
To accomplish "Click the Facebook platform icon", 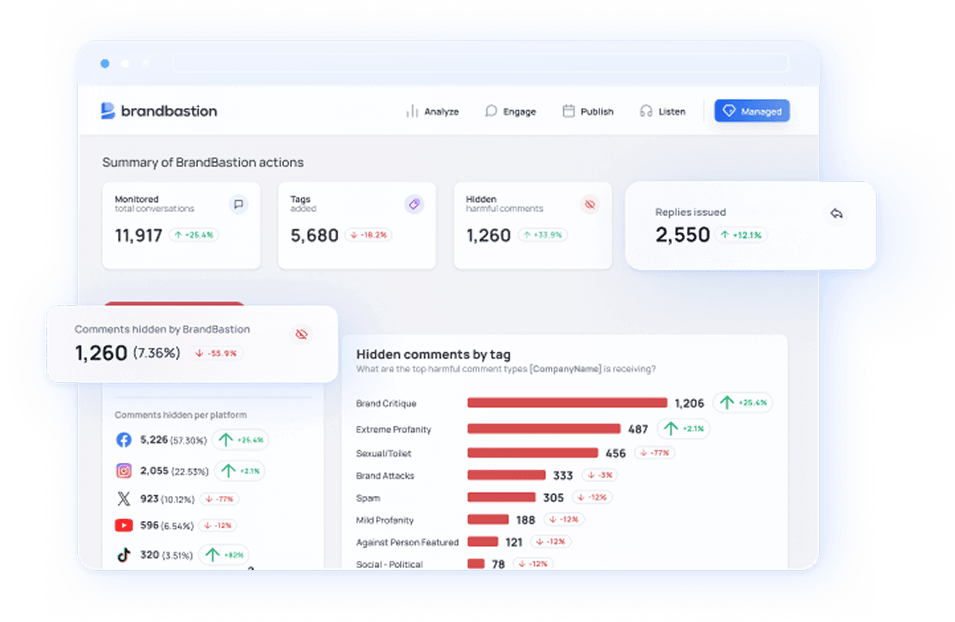I will (124, 440).
